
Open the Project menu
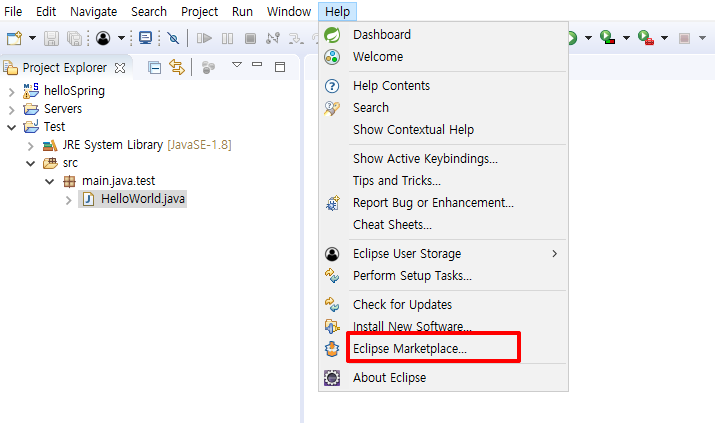(x=199, y=11)
